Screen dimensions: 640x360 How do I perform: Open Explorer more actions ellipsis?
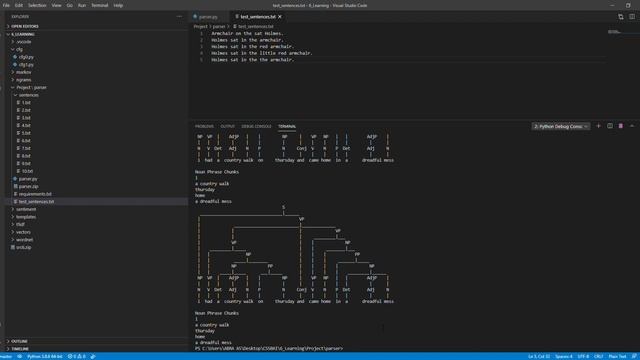pos(179,17)
